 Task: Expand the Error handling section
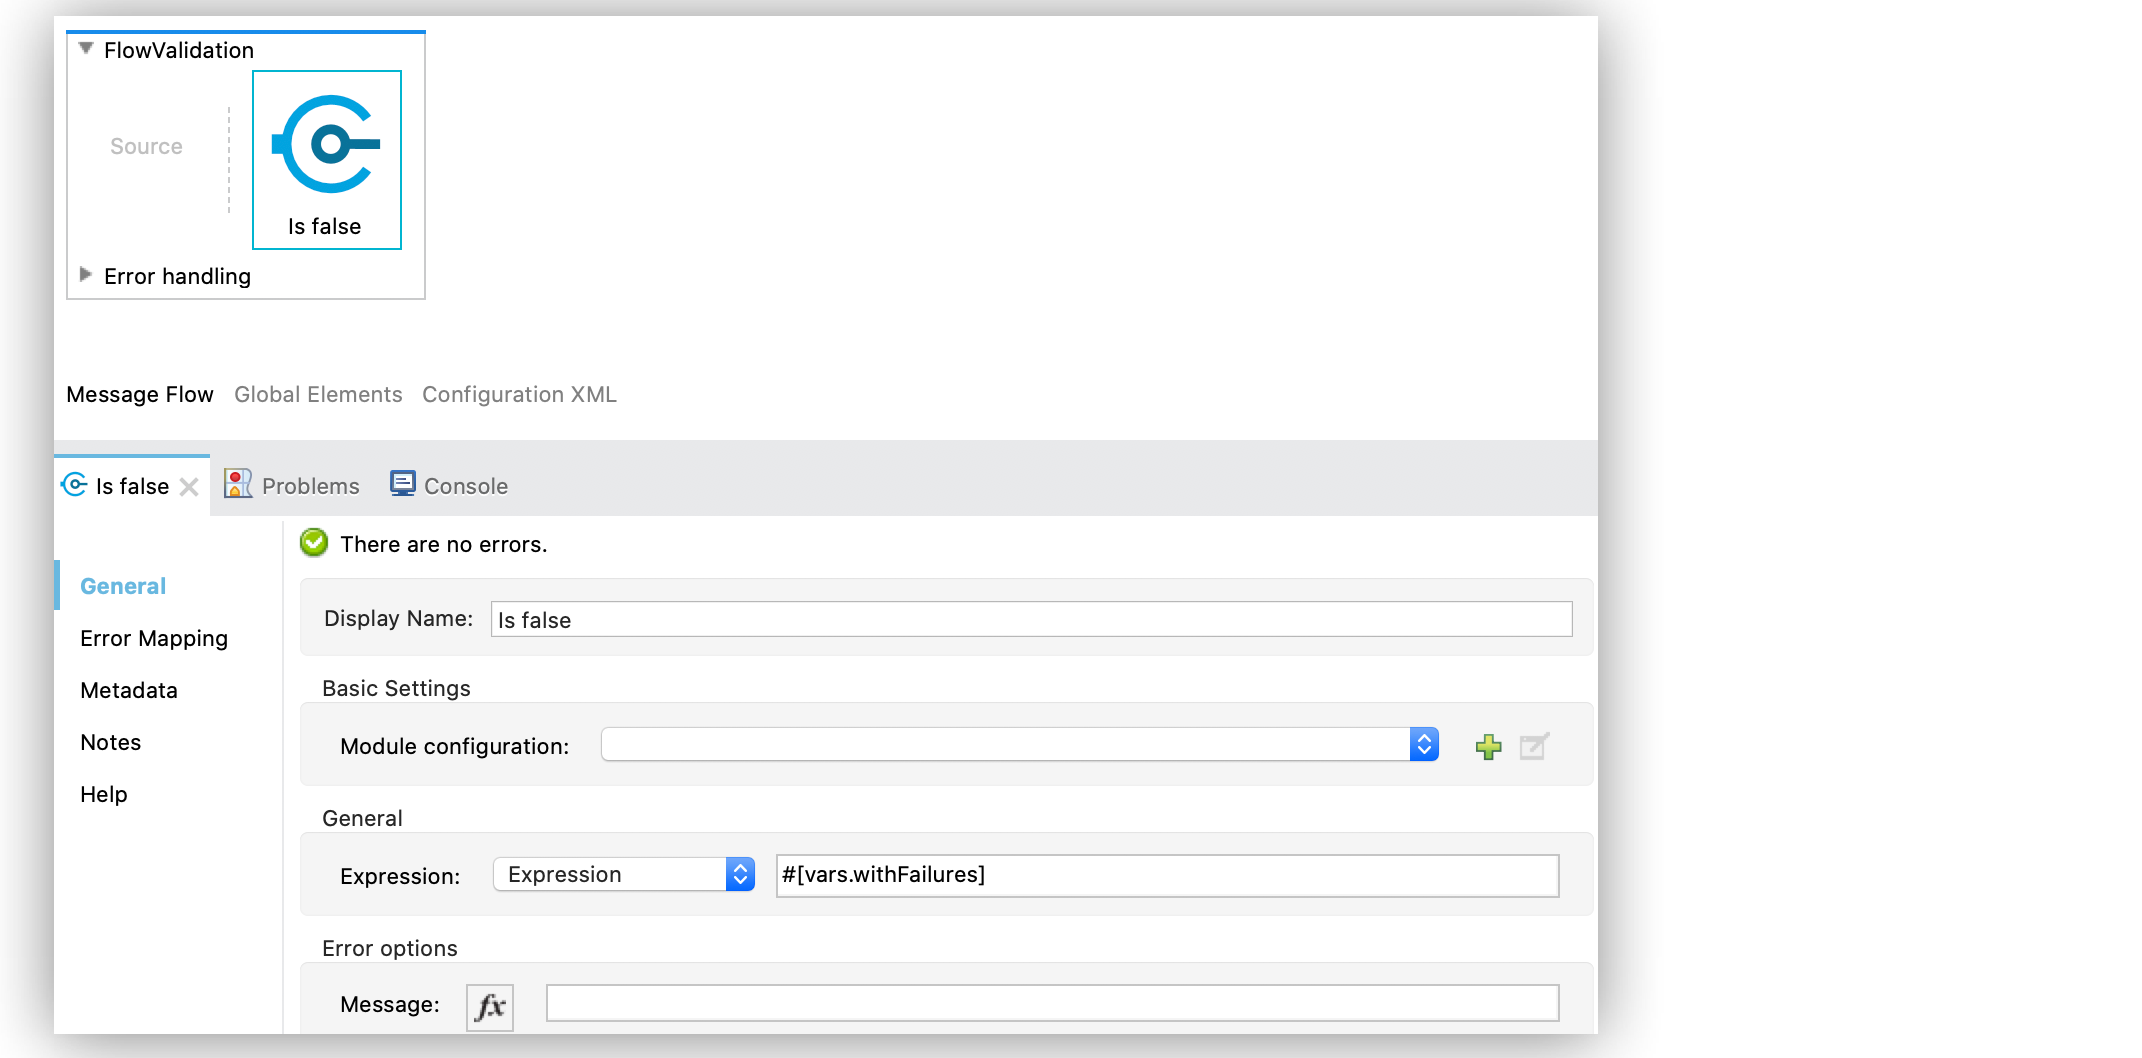coord(86,275)
